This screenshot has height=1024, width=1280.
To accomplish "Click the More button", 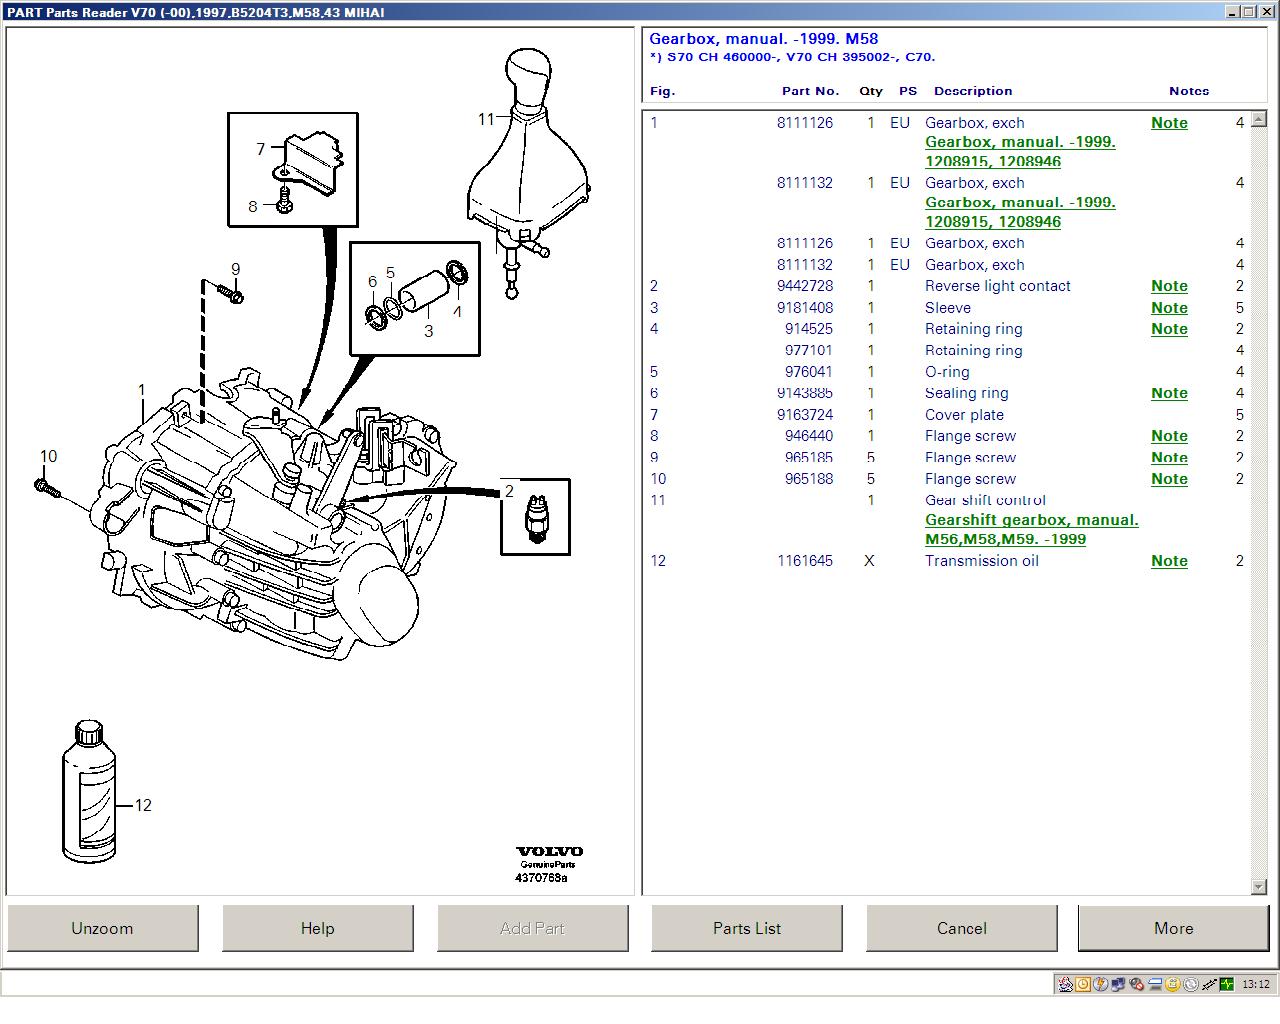I will click(1174, 928).
